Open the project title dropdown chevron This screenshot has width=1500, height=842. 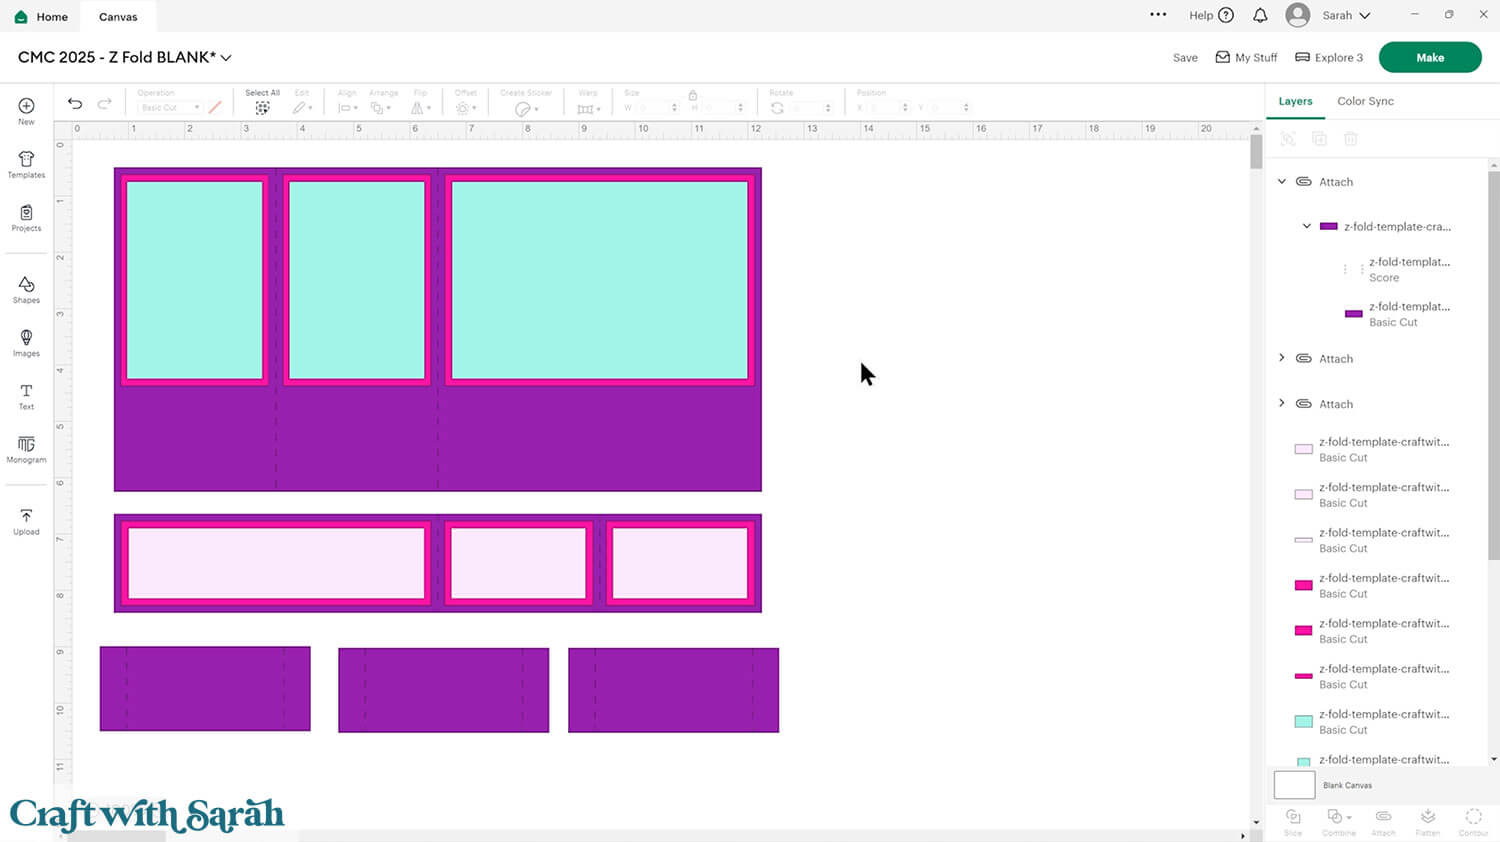pos(226,58)
